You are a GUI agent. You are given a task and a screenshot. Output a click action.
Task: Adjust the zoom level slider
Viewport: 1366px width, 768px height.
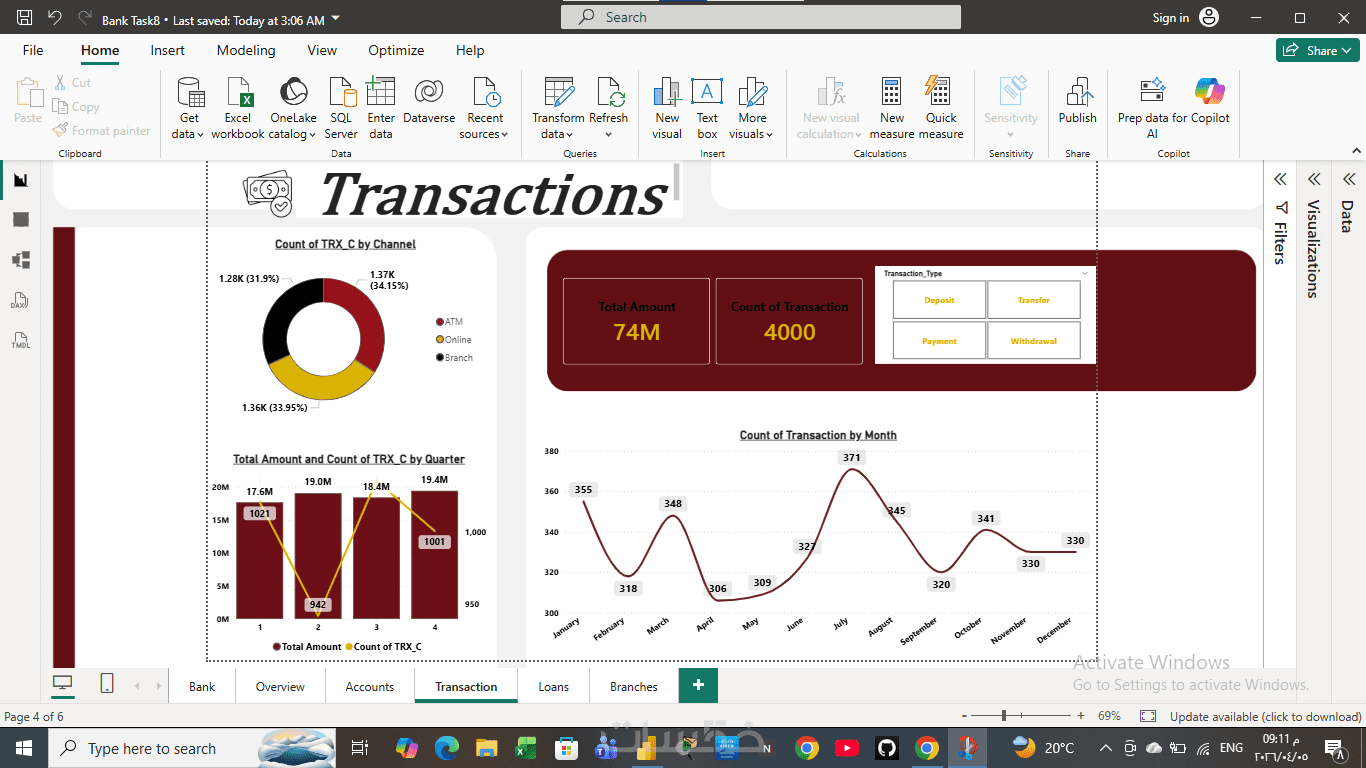click(1004, 716)
